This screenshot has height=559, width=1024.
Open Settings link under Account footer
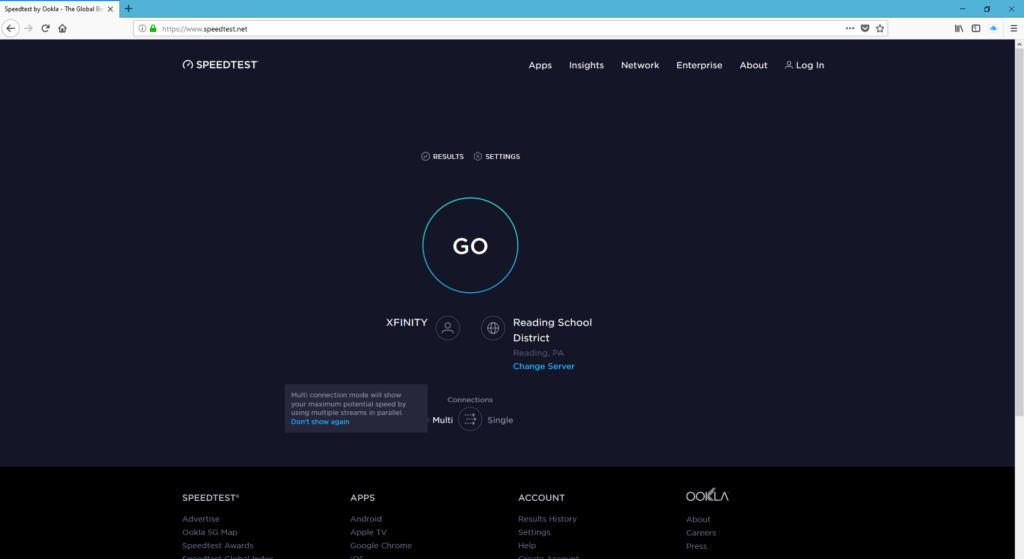point(534,532)
